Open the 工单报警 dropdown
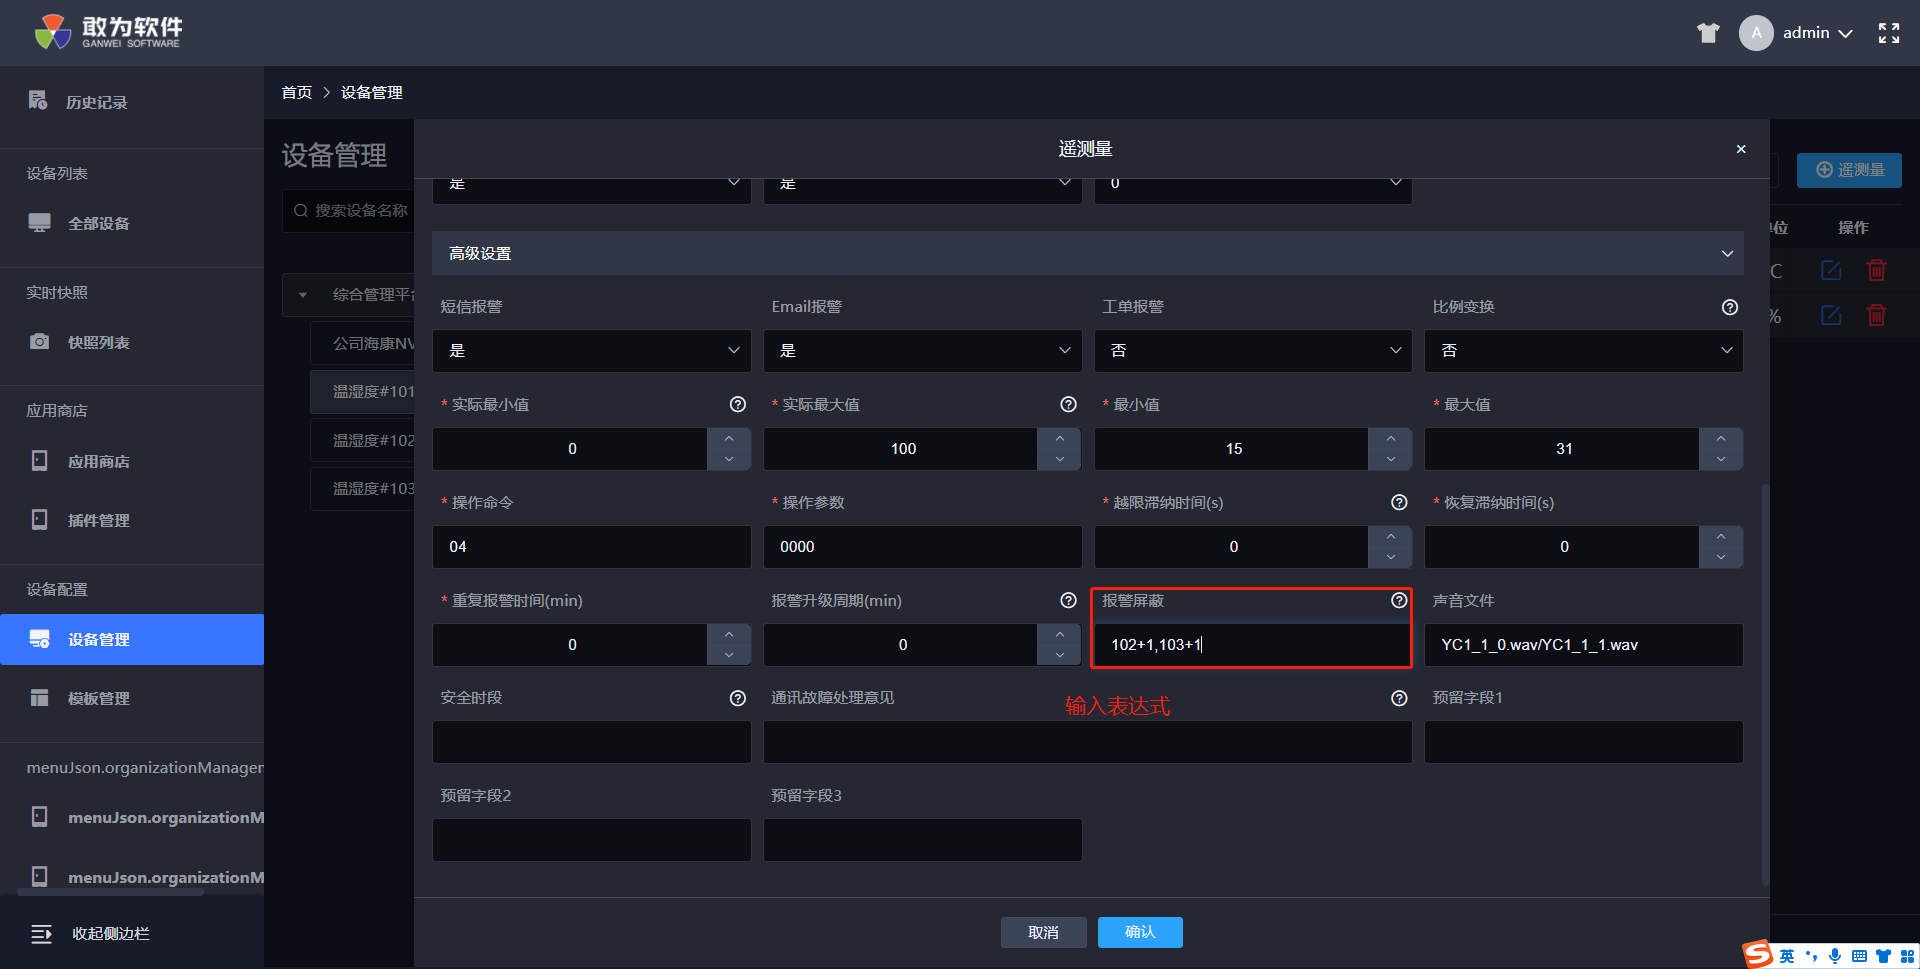Viewport: 1920px width, 969px height. coord(1253,351)
